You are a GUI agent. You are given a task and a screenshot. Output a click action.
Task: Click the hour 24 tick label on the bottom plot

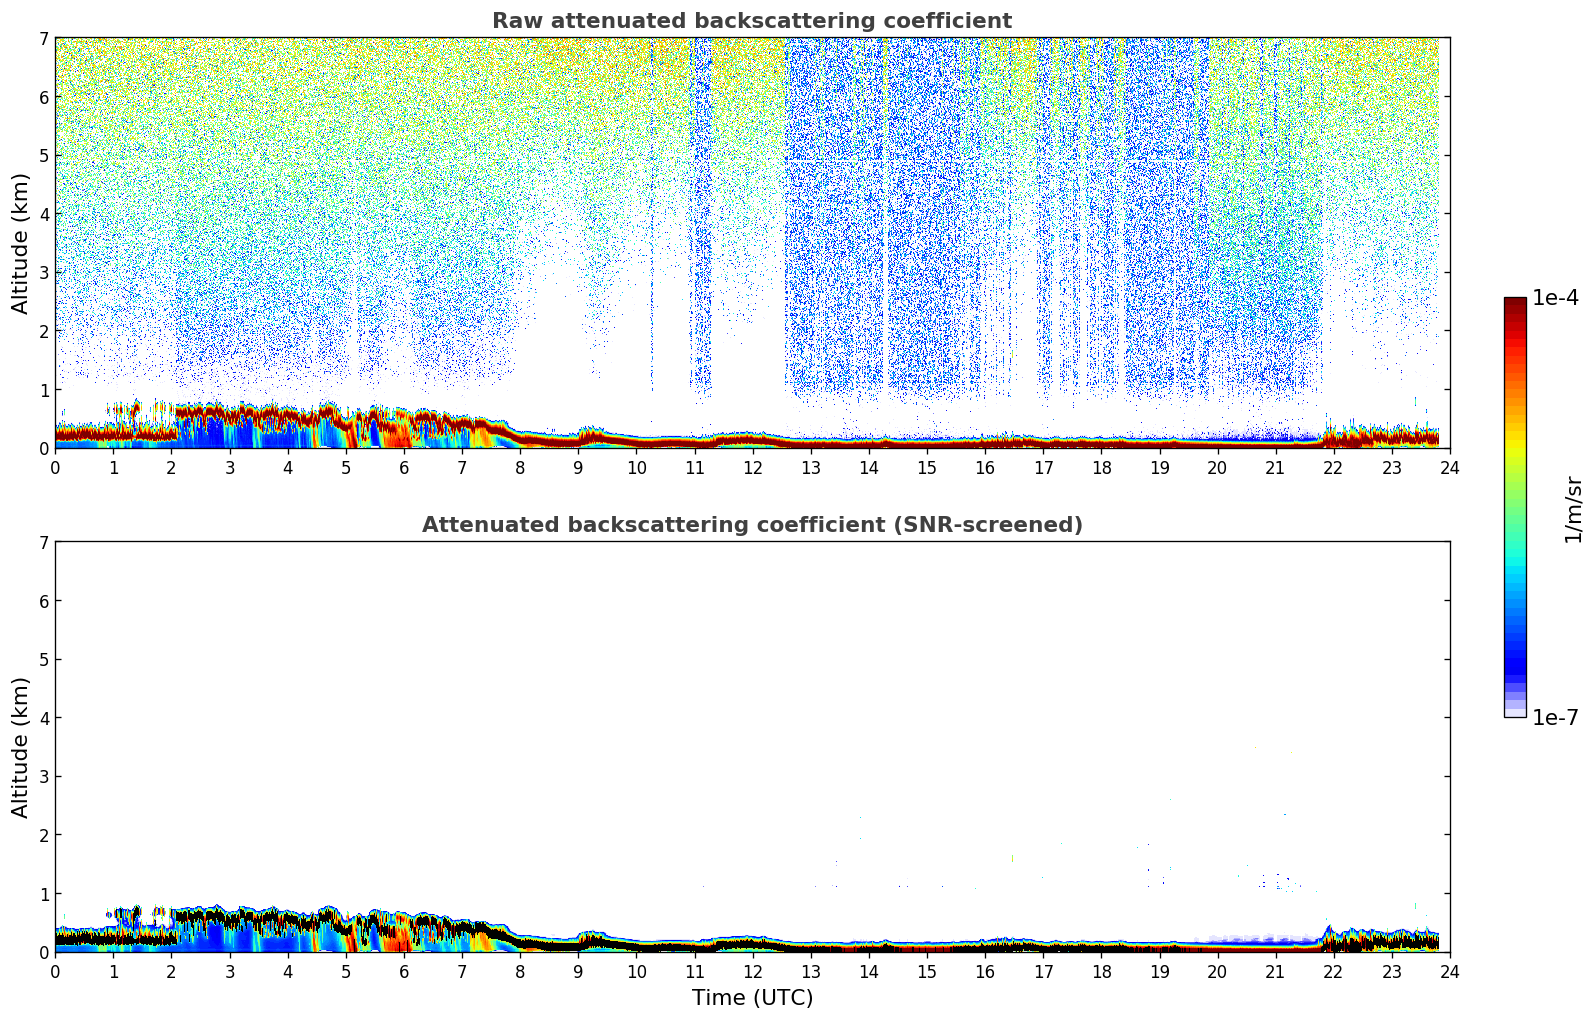[1450, 971]
